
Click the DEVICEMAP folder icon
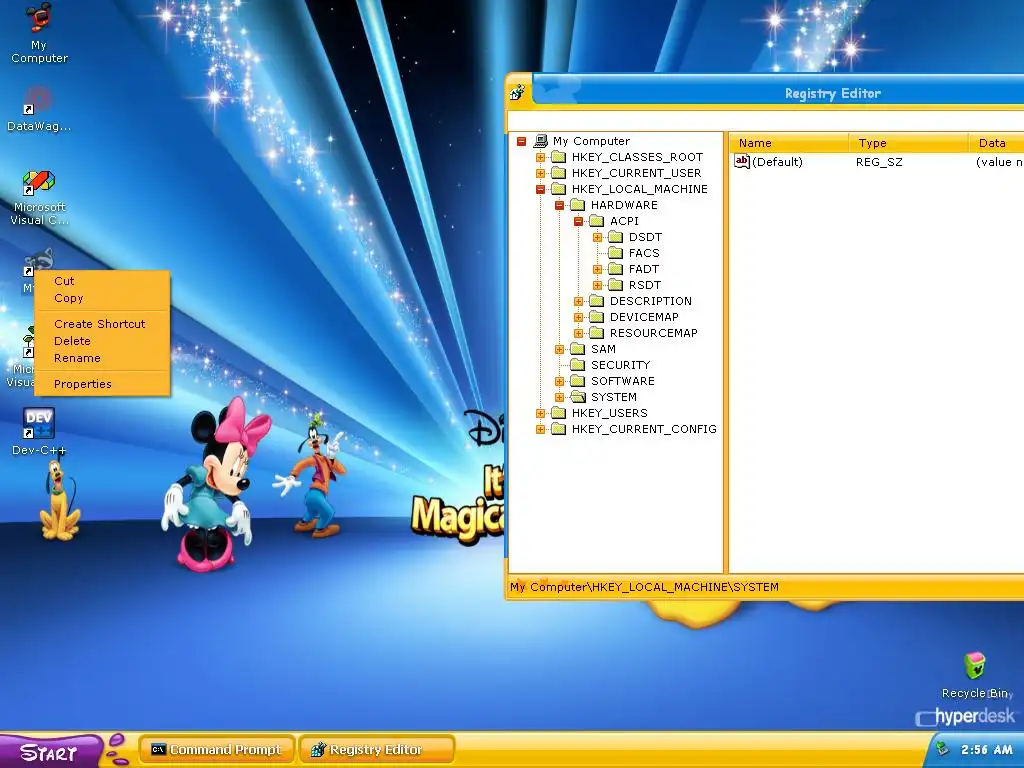[x=596, y=317]
